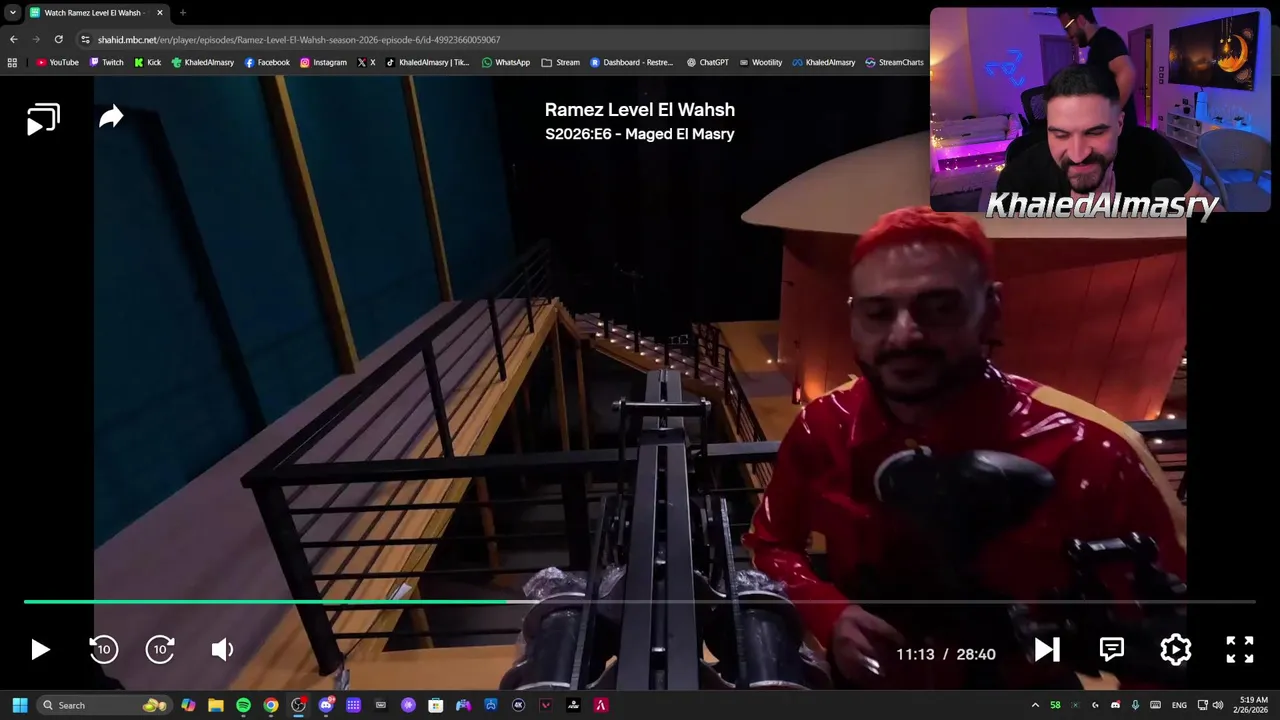
Task: Open the X bookmark
Action: coord(366,62)
